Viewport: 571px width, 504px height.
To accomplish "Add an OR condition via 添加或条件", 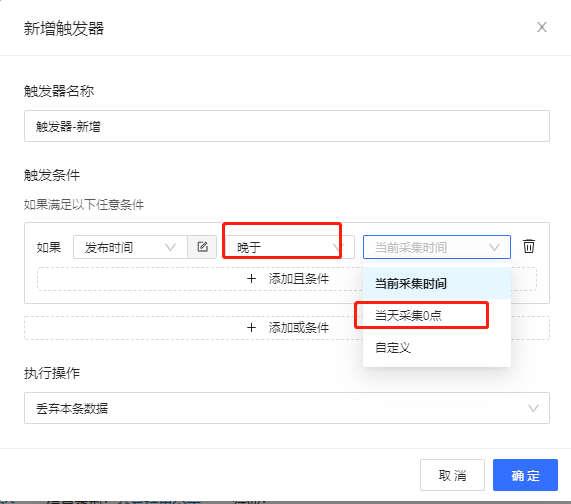I will point(287,328).
